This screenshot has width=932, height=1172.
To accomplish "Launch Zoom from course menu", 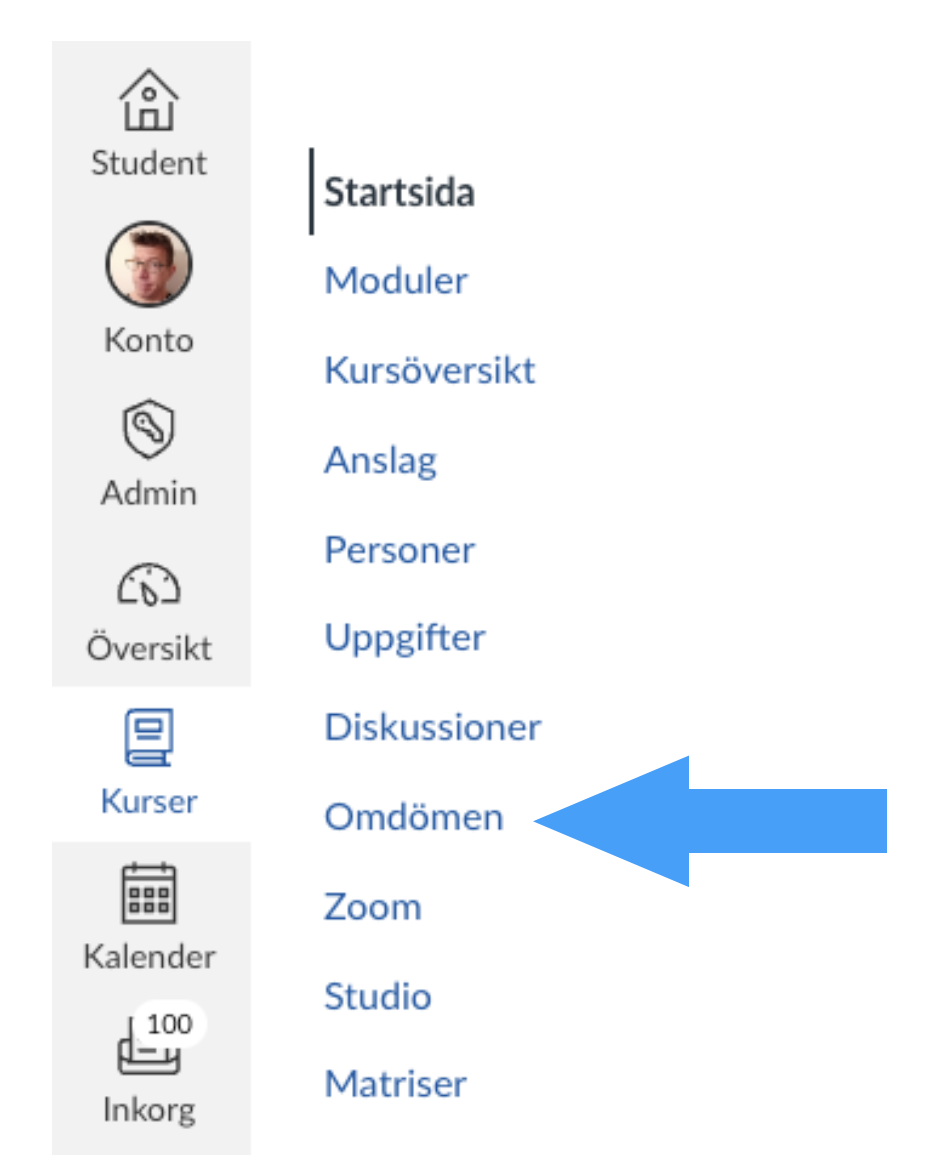I will click(373, 907).
